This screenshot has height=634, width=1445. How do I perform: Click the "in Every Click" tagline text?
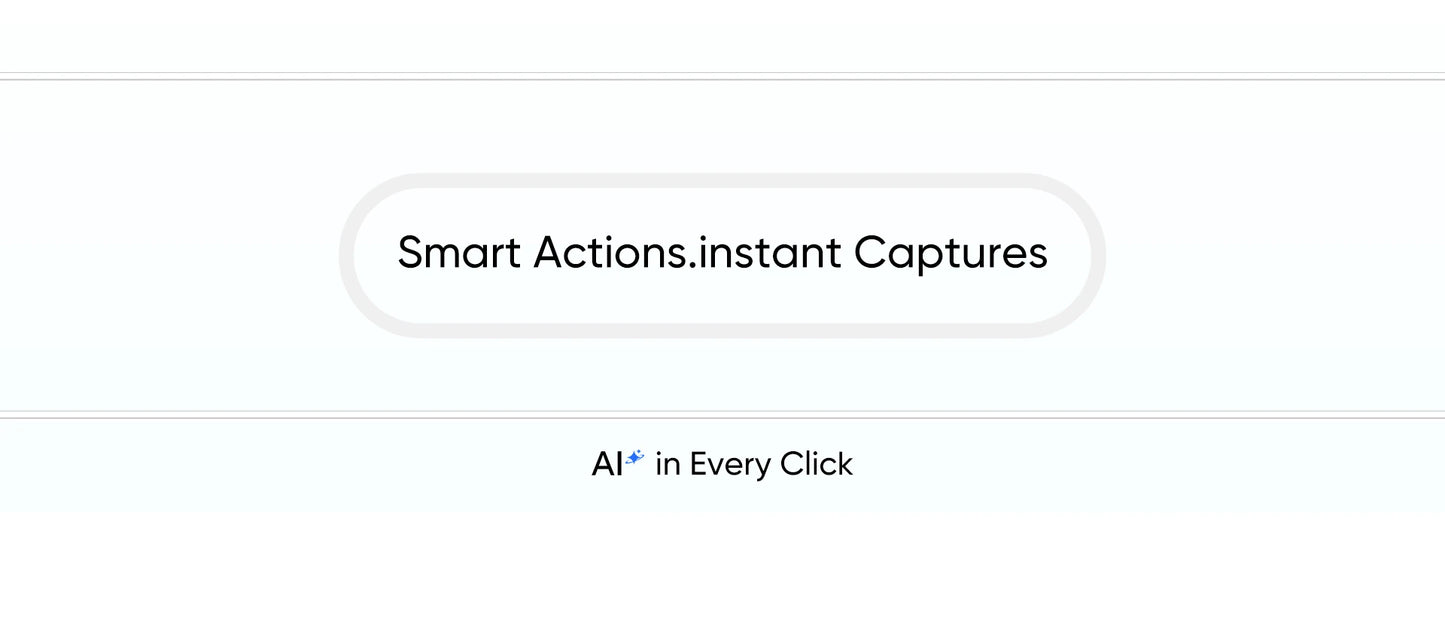click(754, 465)
